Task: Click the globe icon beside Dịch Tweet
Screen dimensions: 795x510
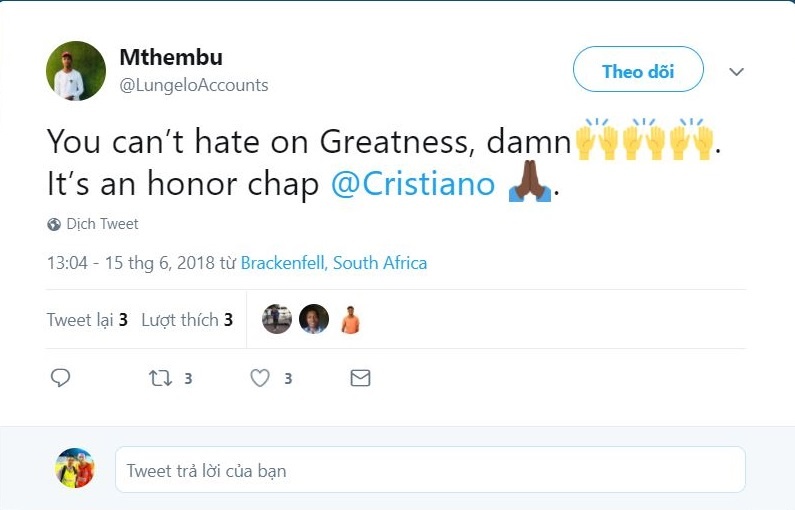Action: pyautogui.click(x=54, y=224)
